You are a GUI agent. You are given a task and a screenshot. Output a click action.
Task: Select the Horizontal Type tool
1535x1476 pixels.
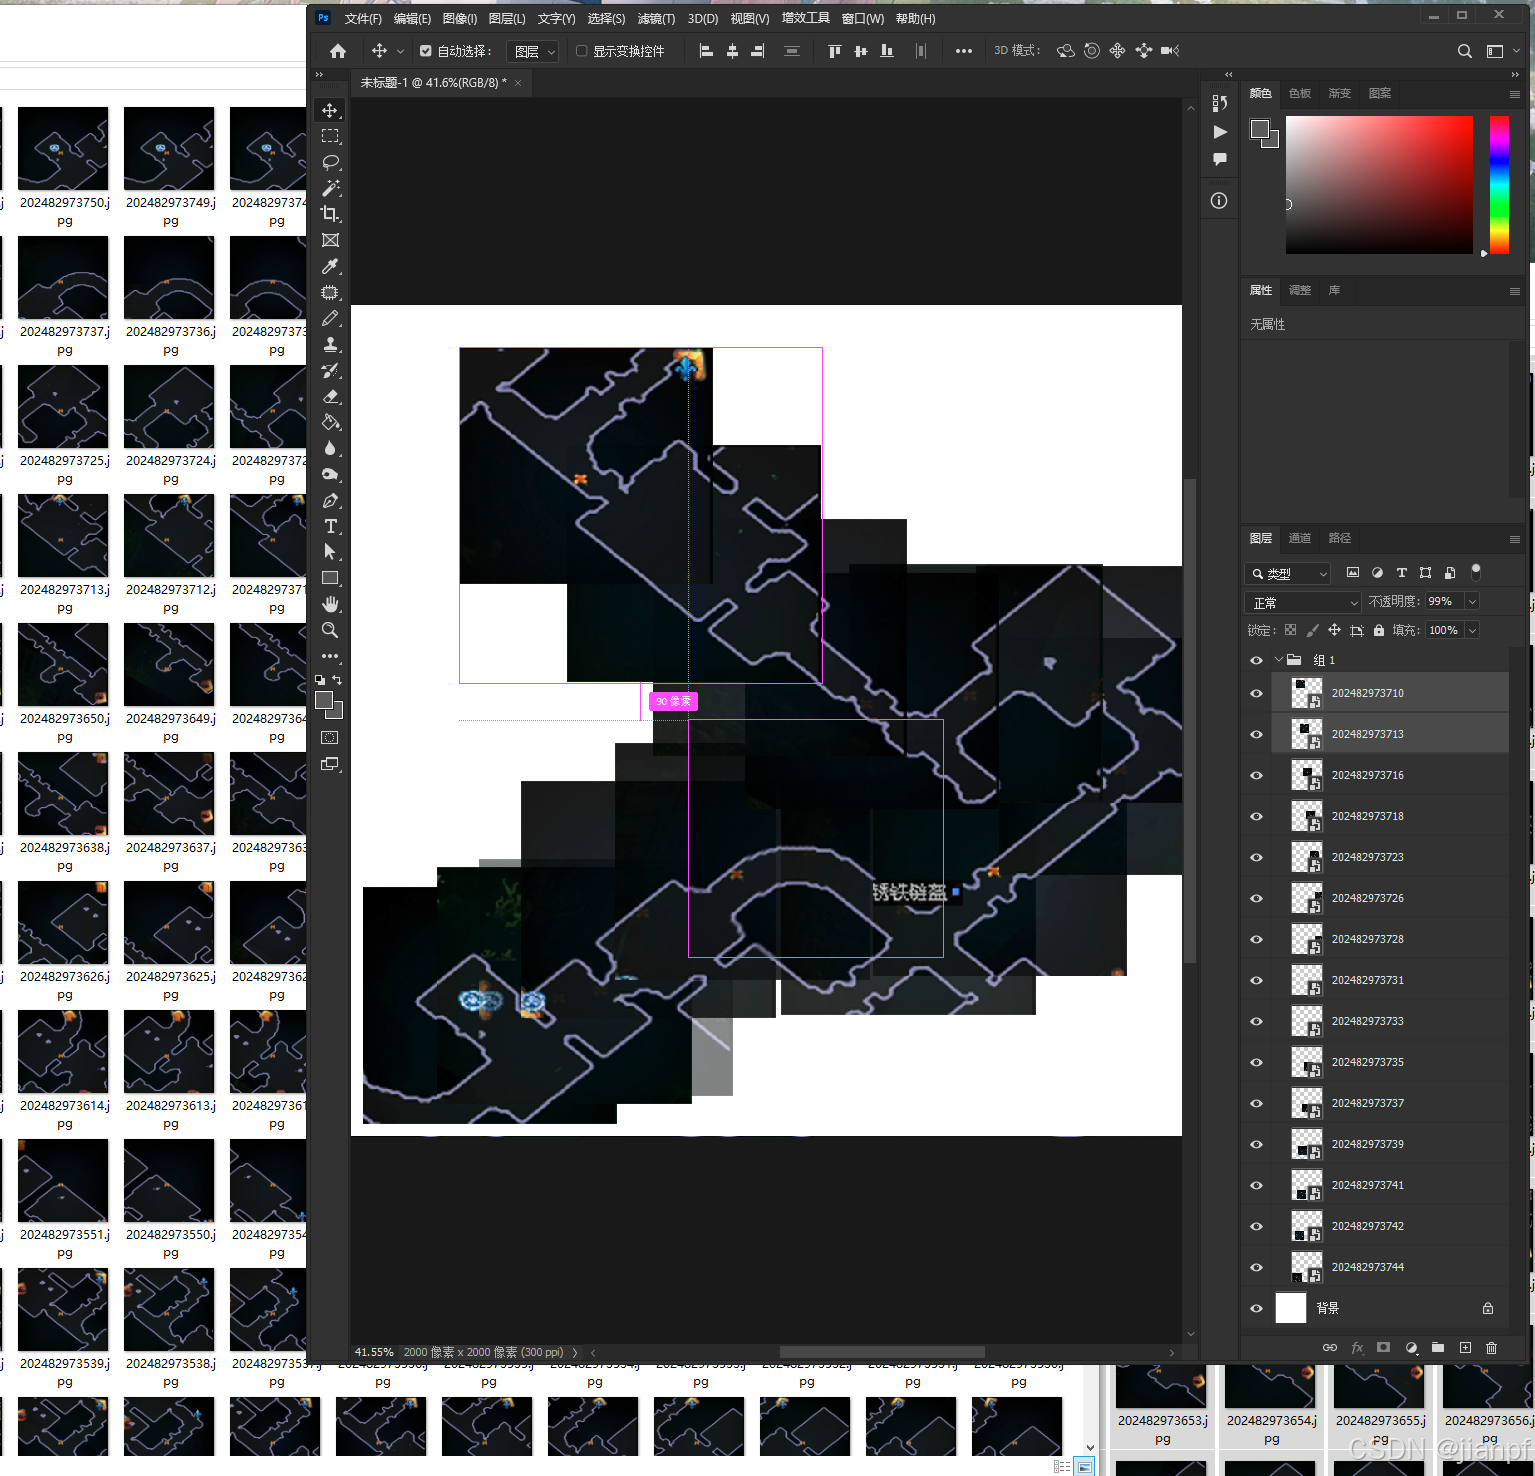tap(330, 526)
